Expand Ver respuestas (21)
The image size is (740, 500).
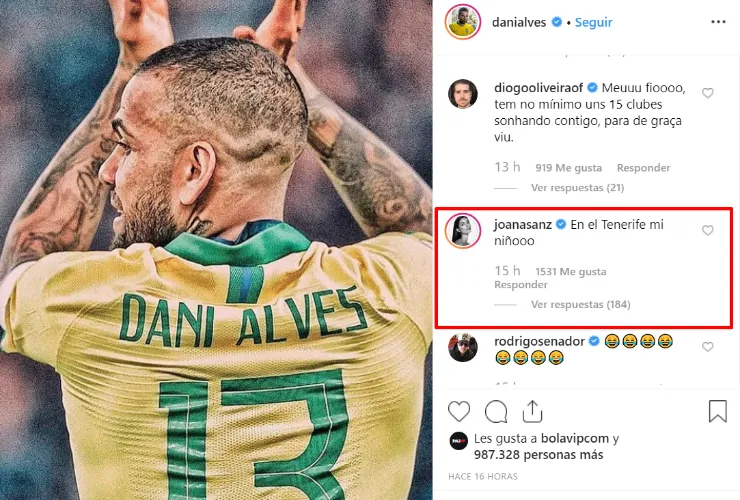[577, 188]
